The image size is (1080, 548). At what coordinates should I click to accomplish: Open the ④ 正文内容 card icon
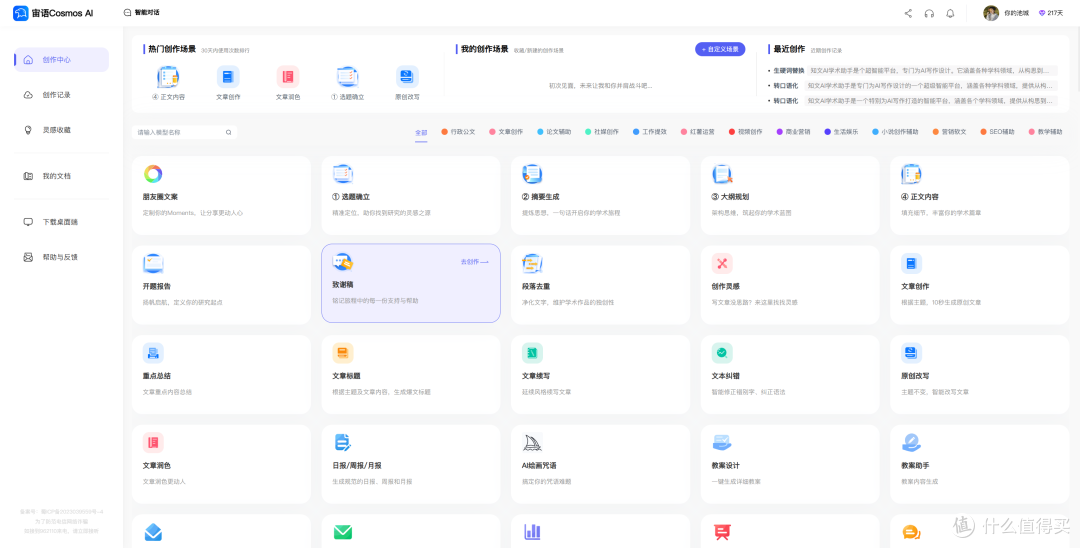click(911, 173)
